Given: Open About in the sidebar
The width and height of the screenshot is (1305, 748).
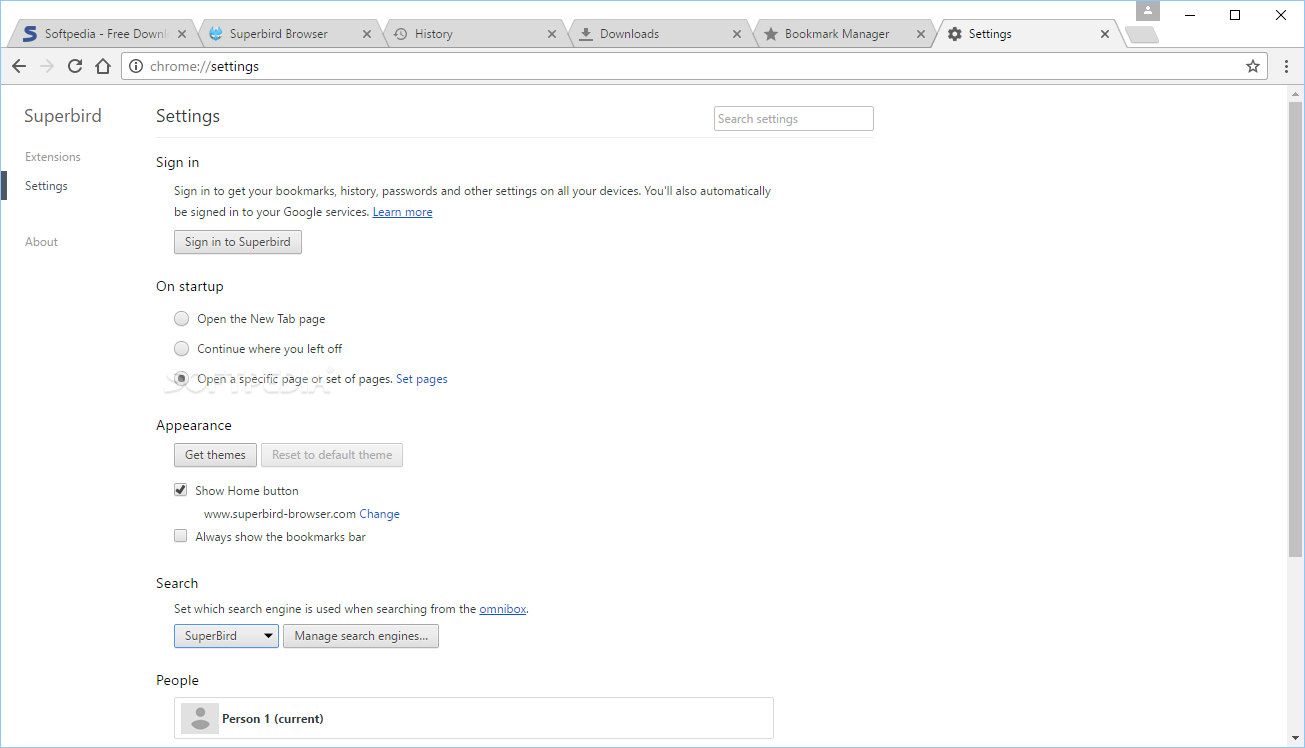Looking at the screenshot, I should (x=41, y=242).
